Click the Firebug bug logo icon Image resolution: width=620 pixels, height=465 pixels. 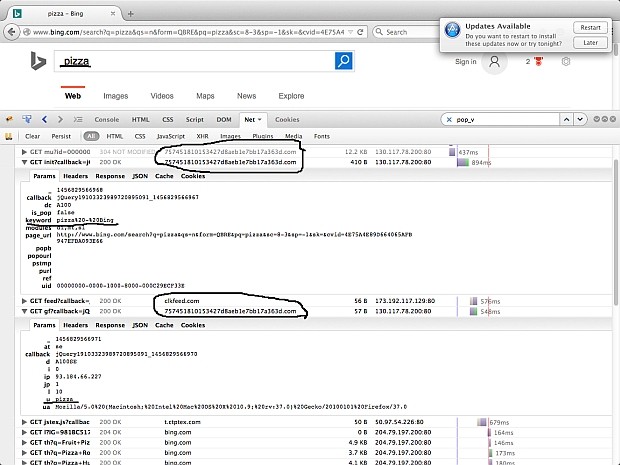9,119
